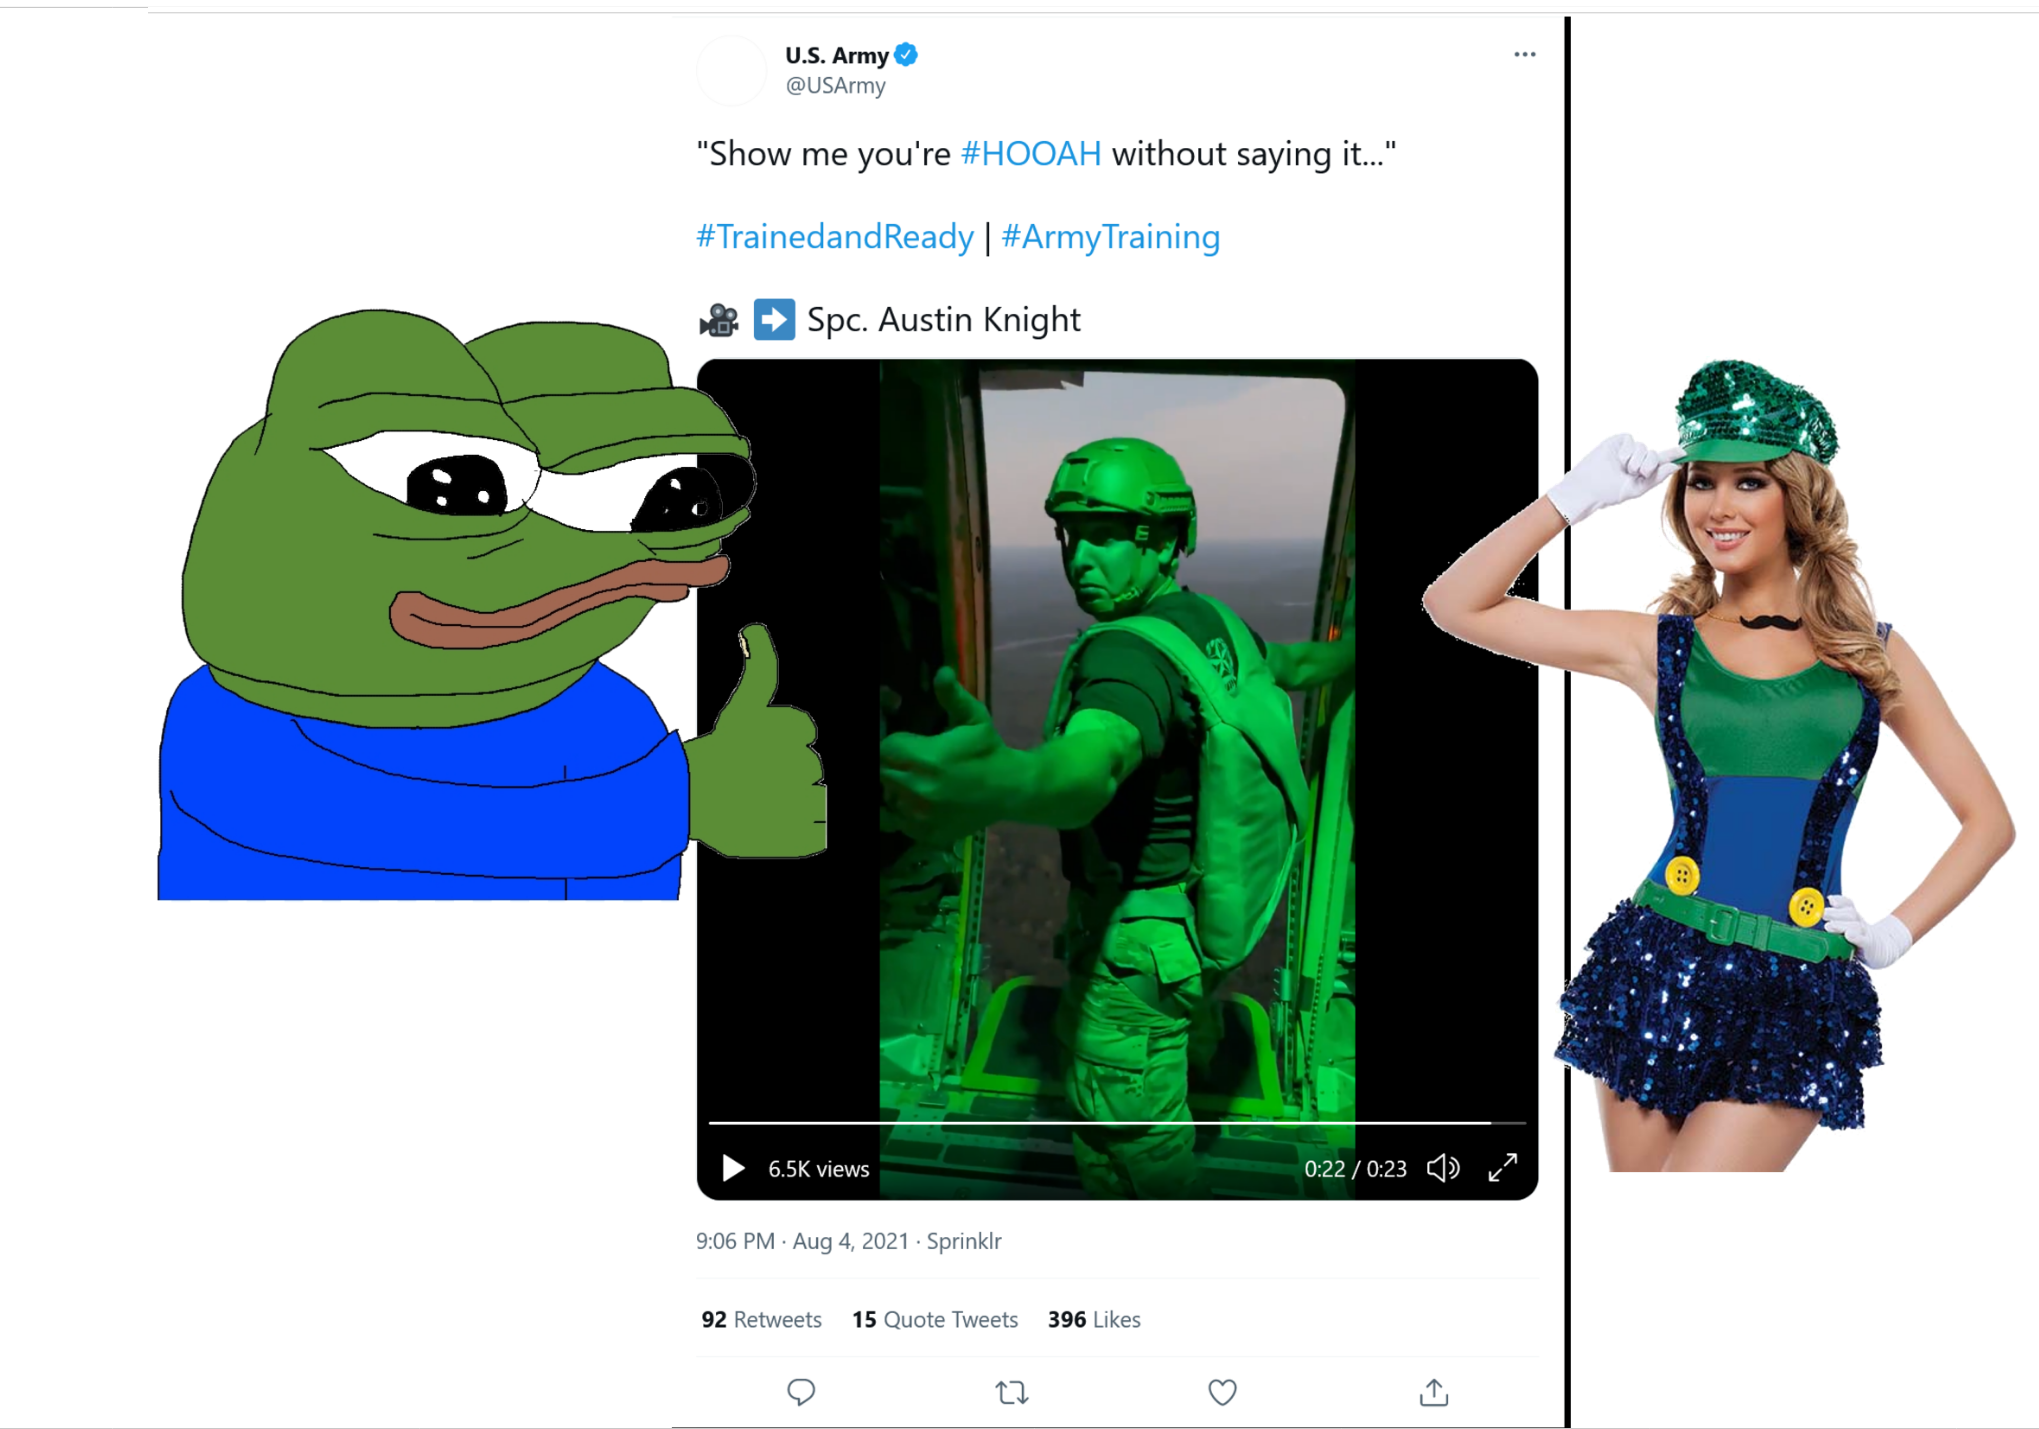Play the video with play button
2039x1429 pixels.
[x=733, y=1168]
